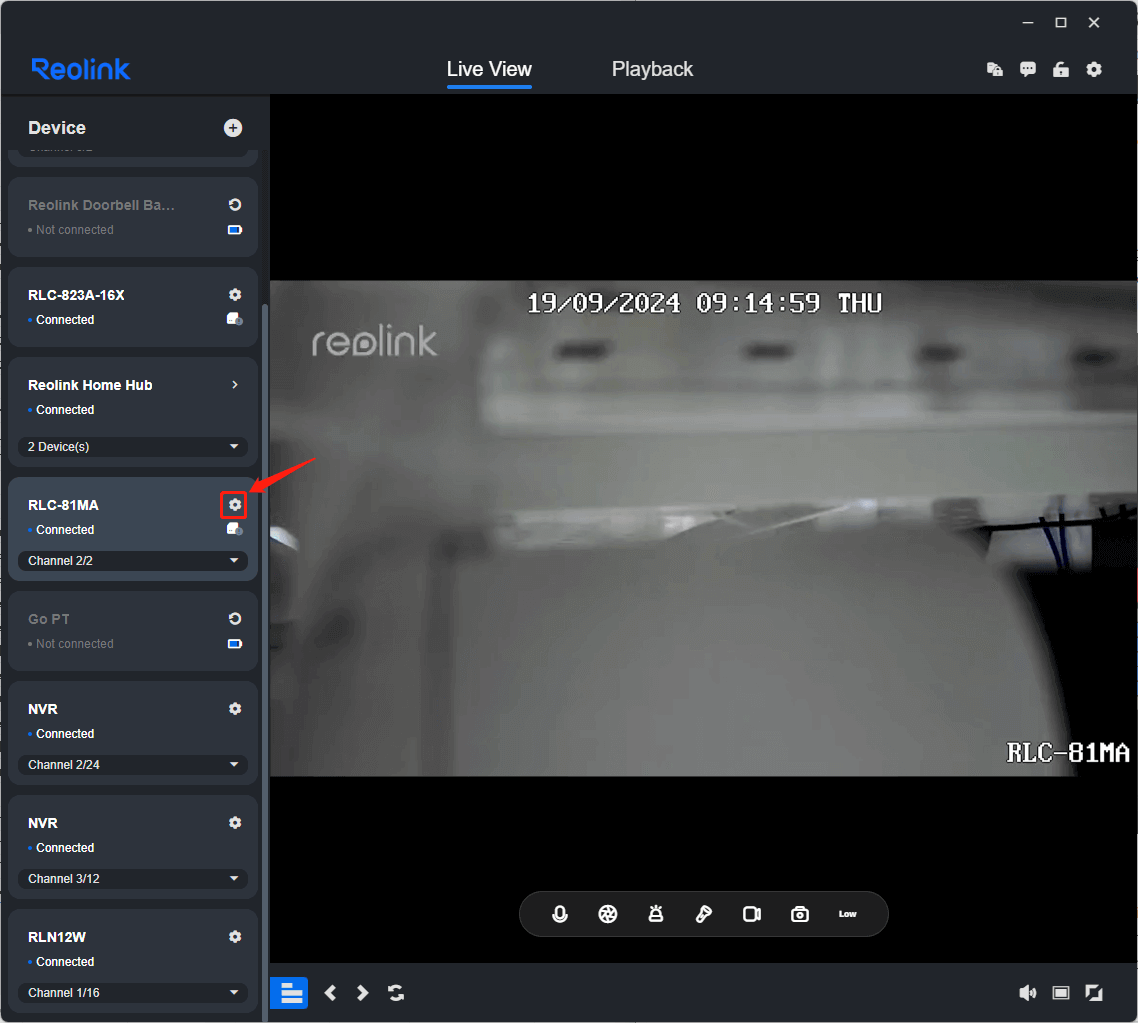The height and width of the screenshot is (1023, 1138).
Task: Mute the live view speaker volume
Action: (x=1028, y=993)
